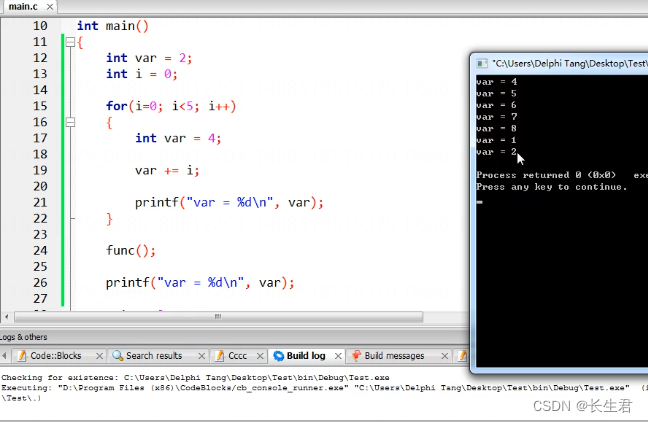Image resolution: width=648 pixels, height=422 pixels.
Task: Click the printf call on line 26
Action: 200,283
